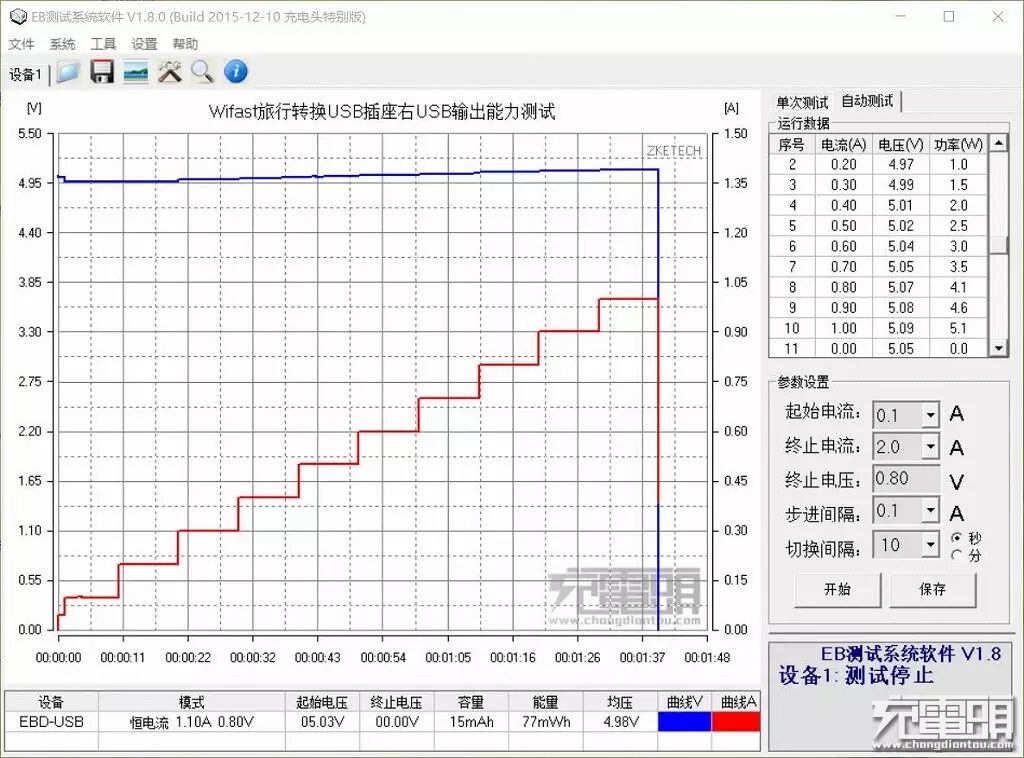Click the 保存 button
The width and height of the screenshot is (1024, 758).
coord(933,590)
